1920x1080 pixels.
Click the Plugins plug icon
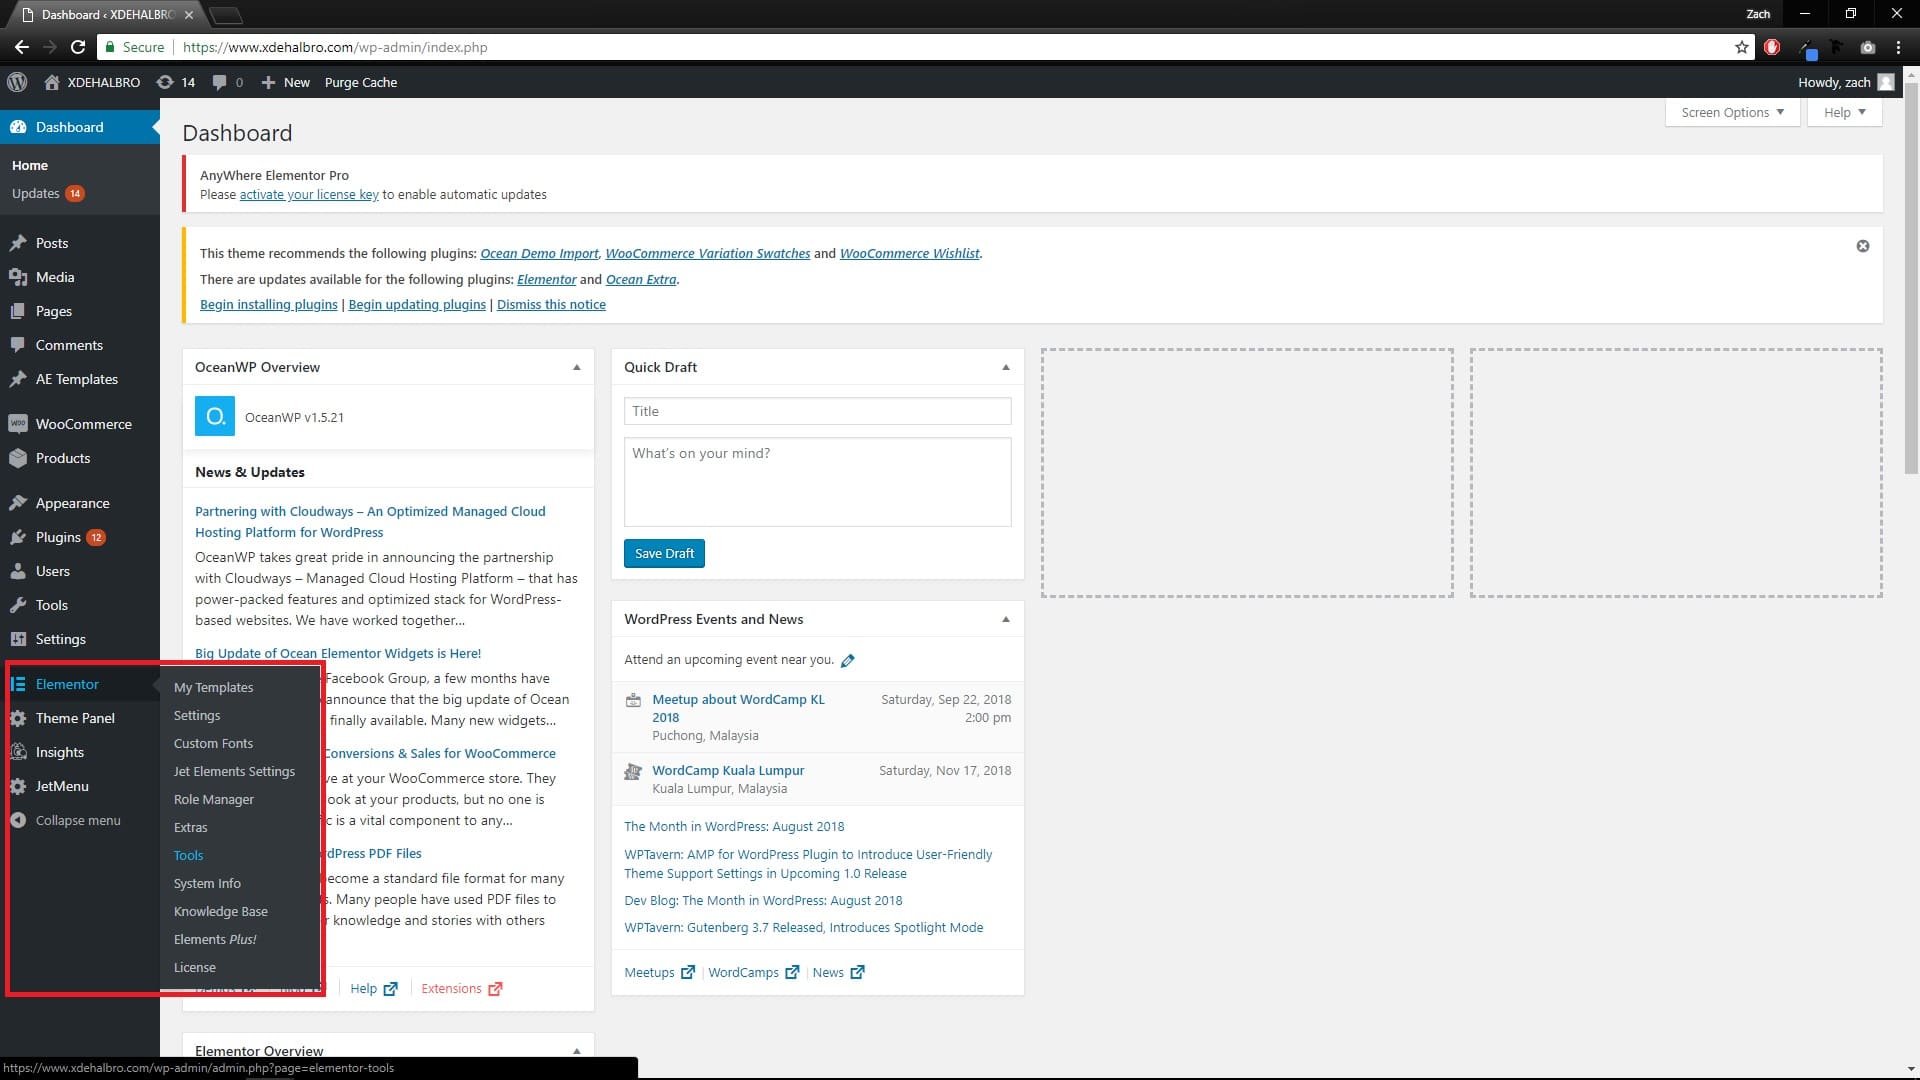tap(18, 537)
